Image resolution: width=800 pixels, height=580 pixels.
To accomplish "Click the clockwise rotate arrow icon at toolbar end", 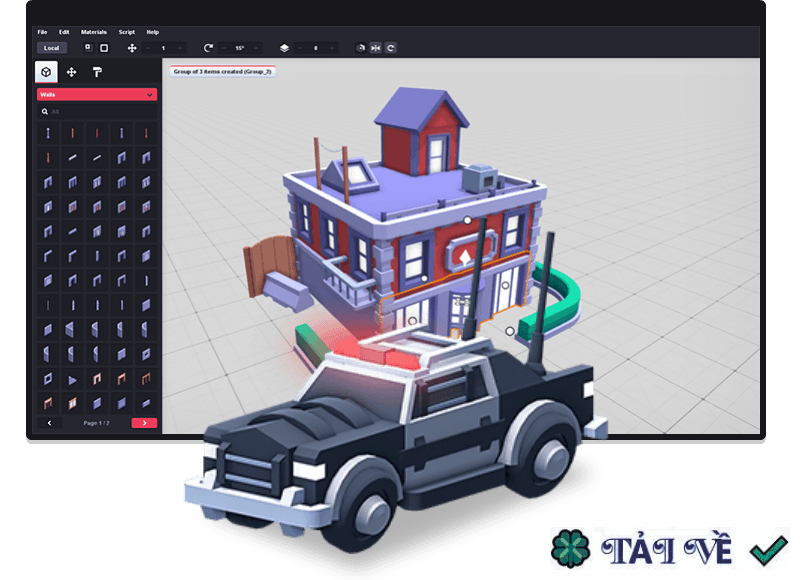I will pos(391,48).
